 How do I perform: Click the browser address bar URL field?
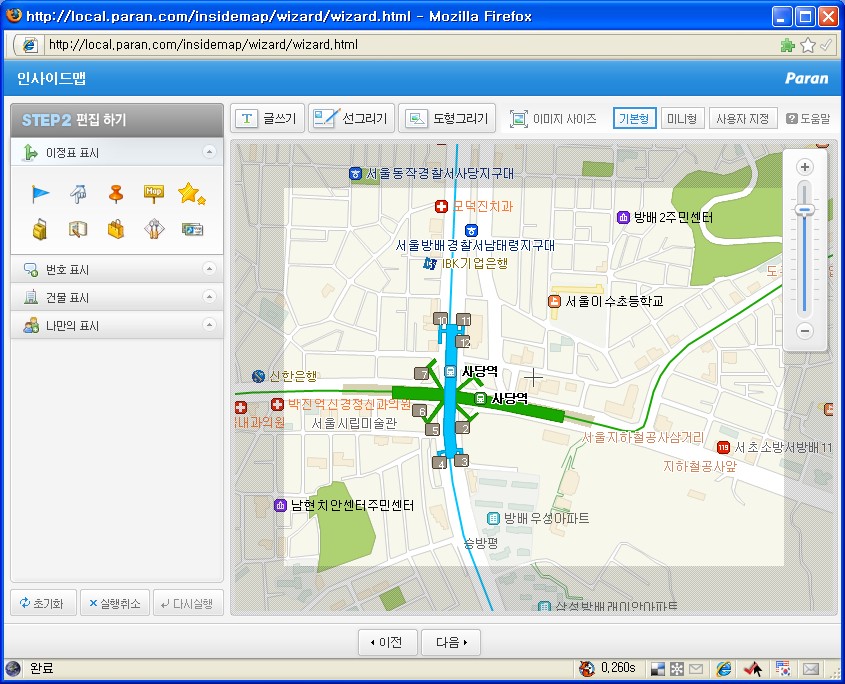tap(410, 45)
